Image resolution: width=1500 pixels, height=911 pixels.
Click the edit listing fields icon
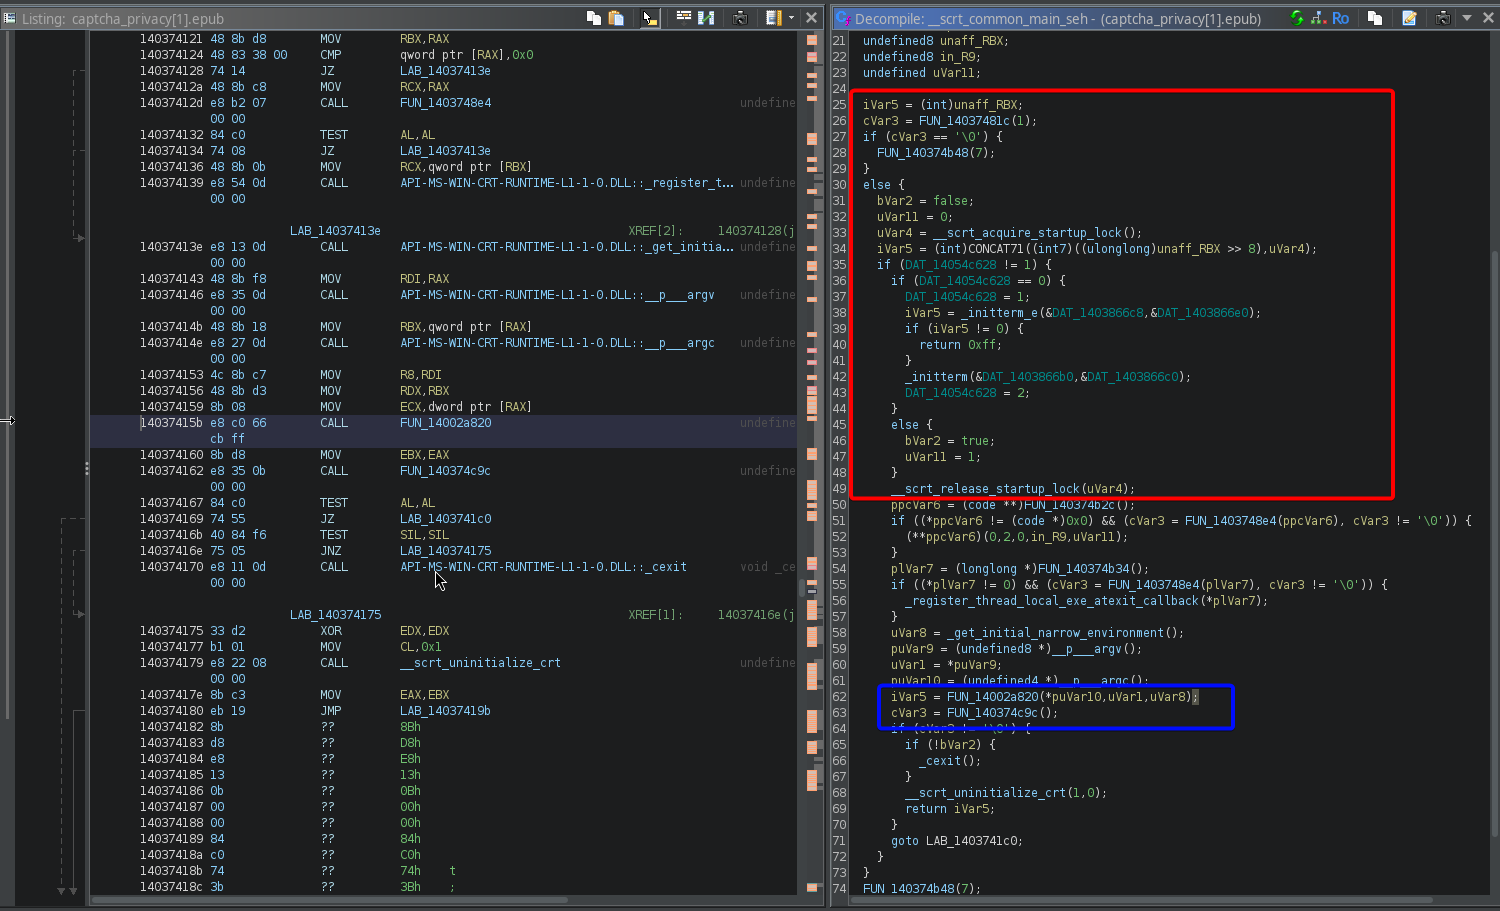pos(772,18)
